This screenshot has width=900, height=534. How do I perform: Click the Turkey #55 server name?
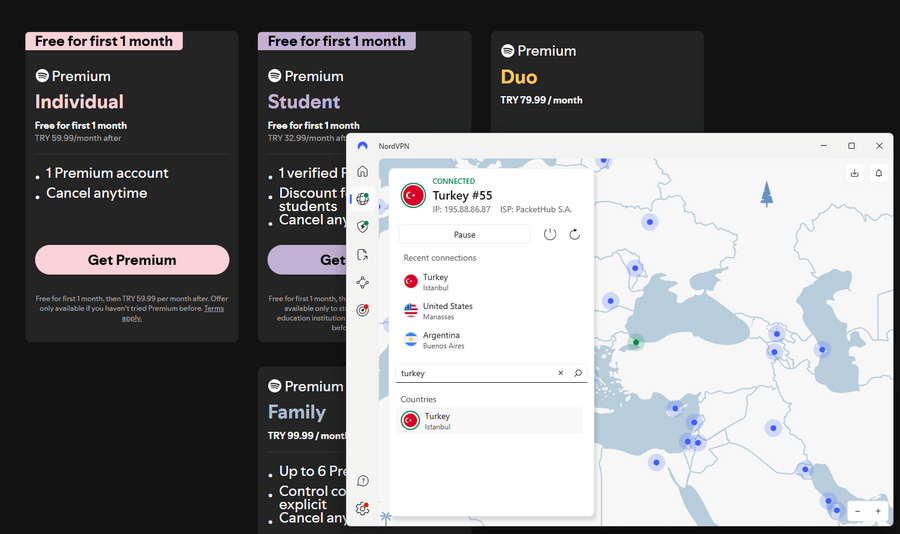click(x=462, y=195)
